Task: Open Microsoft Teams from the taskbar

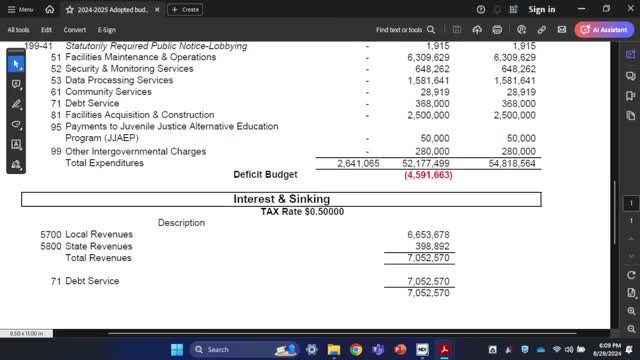Action: point(378,350)
